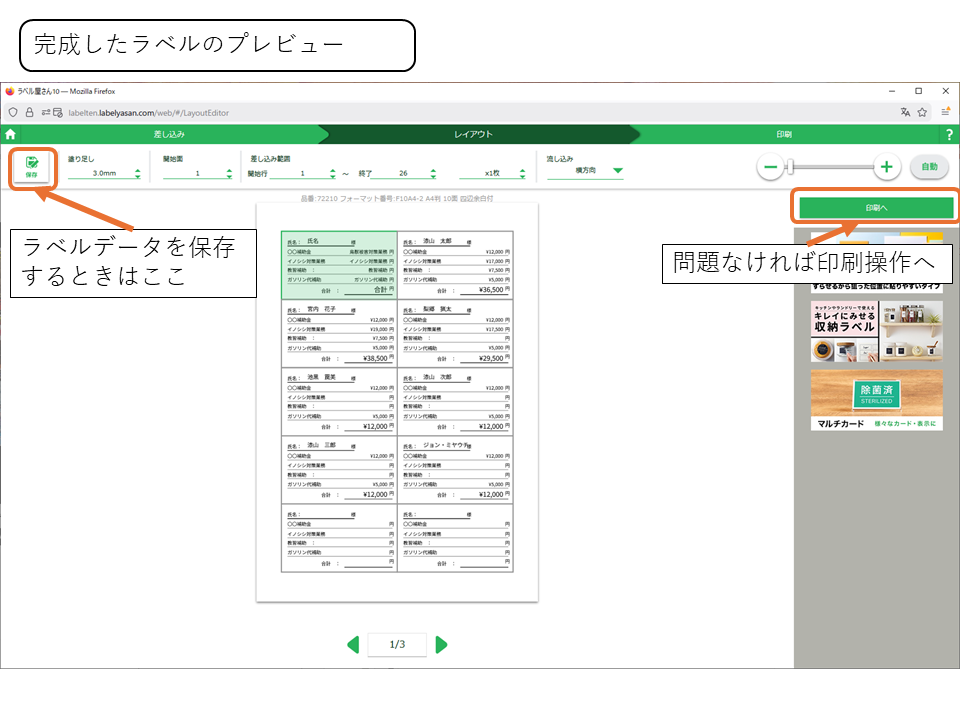This screenshot has width=960, height=720.
Task: Go to home via house icon
Action: point(11,134)
